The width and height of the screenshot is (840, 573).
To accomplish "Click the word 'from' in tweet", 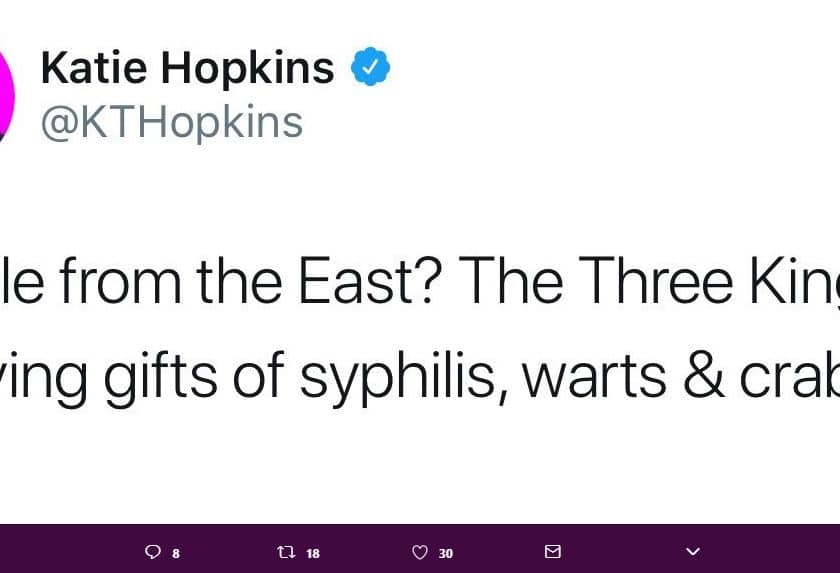I will click(x=120, y=281).
